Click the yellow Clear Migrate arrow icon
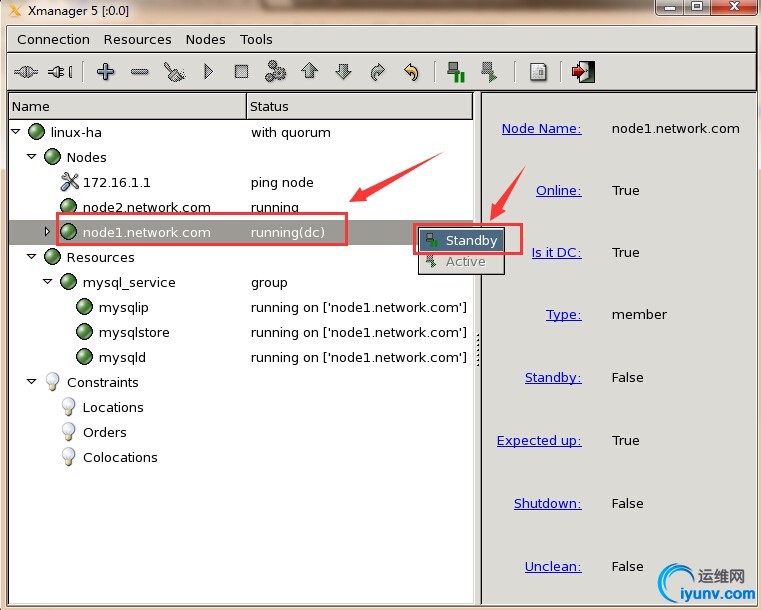The image size is (761, 610). pyautogui.click(x=411, y=72)
